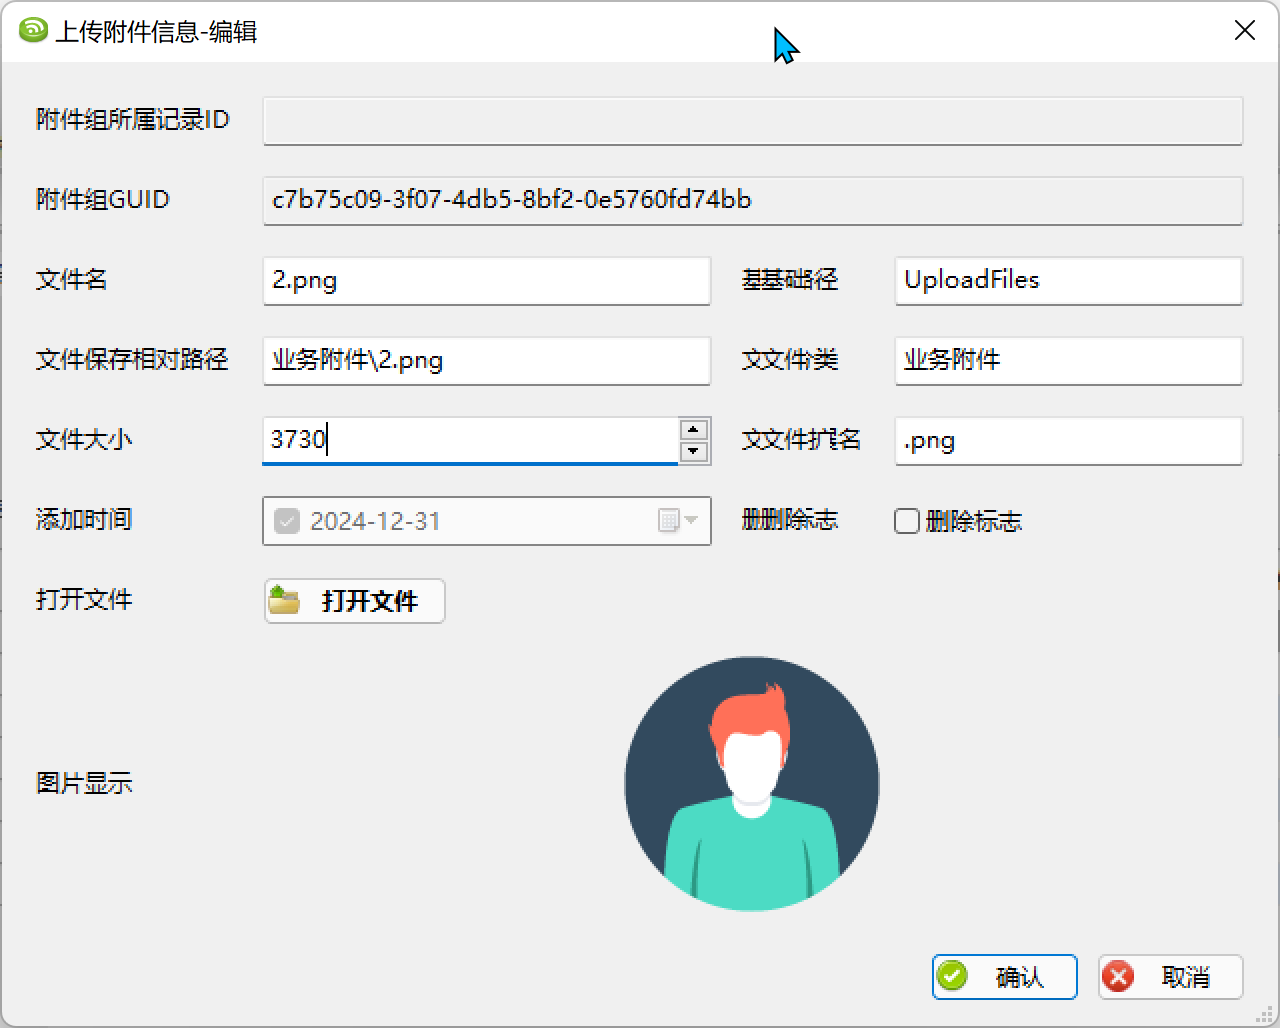Click the folder icon on 打开文件 button
The image size is (1280, 1028).
coord(284,600)
